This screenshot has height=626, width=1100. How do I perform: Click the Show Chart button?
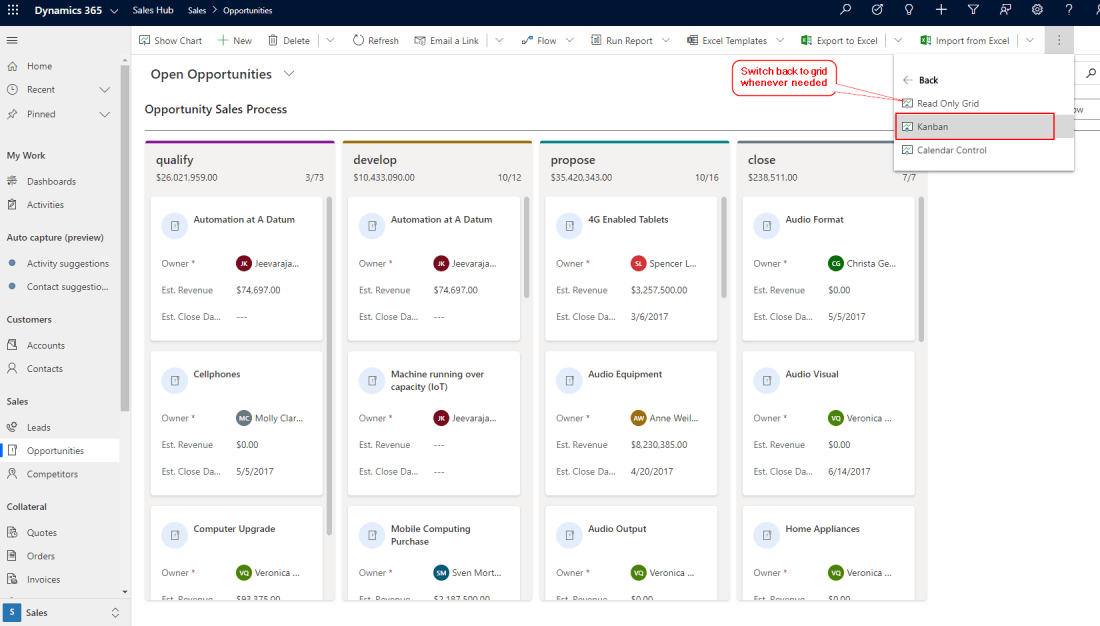coord(170,41)
